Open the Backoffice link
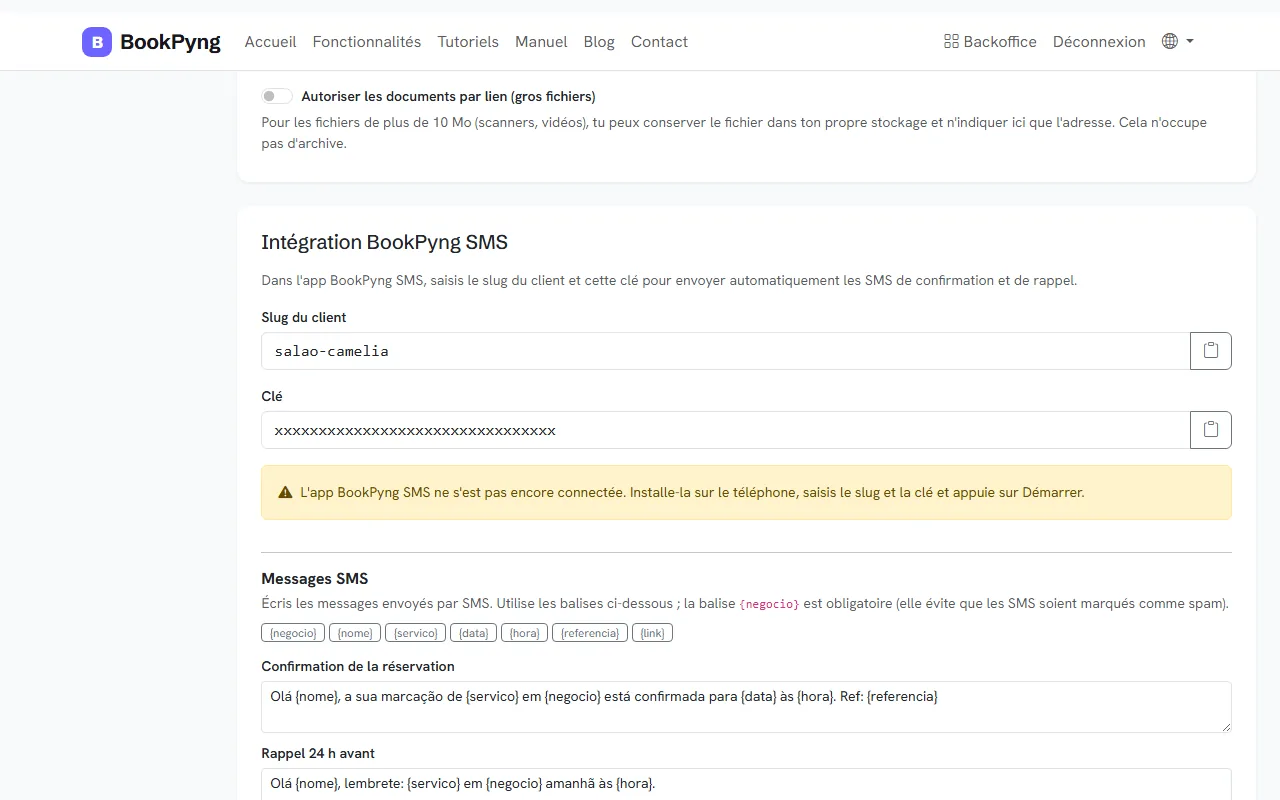 pyautogui.click(x=990, y=42)
